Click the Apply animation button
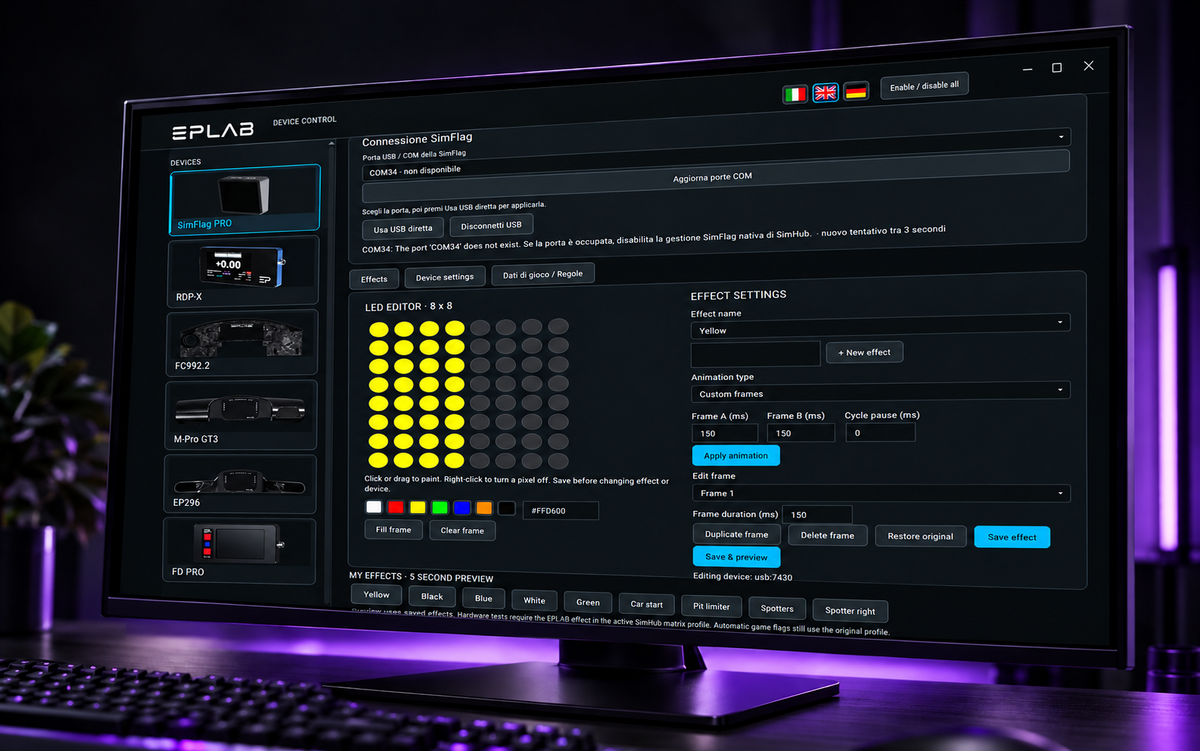Image resolution: width=1200 pixels, height=751 pixels. point(736,455)
